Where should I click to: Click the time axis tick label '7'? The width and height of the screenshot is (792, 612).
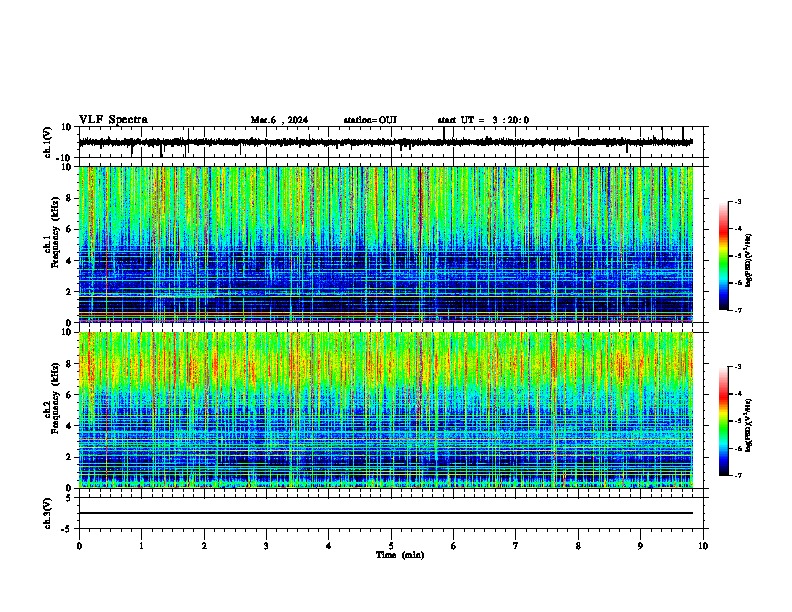[516, 546]
